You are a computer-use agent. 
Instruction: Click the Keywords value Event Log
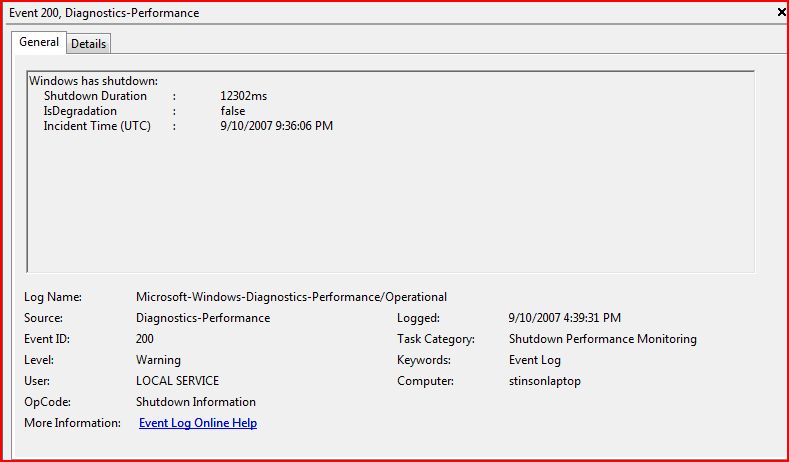pyautogui.click(x=535, y=360)
